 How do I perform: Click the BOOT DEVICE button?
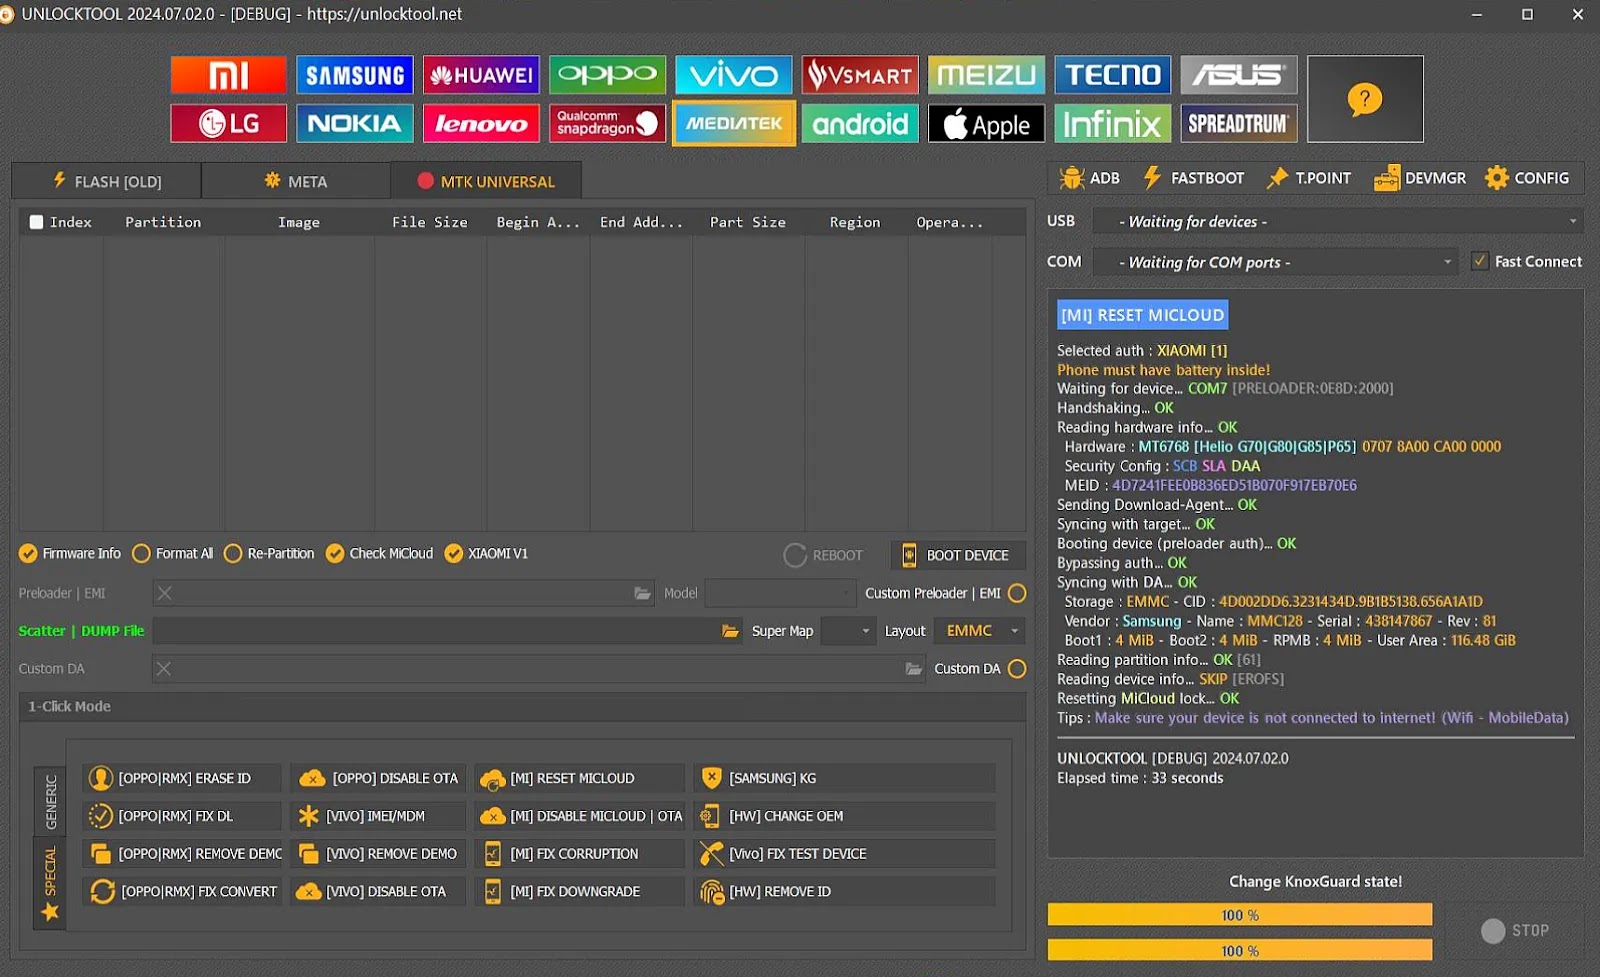coord(956,555)
